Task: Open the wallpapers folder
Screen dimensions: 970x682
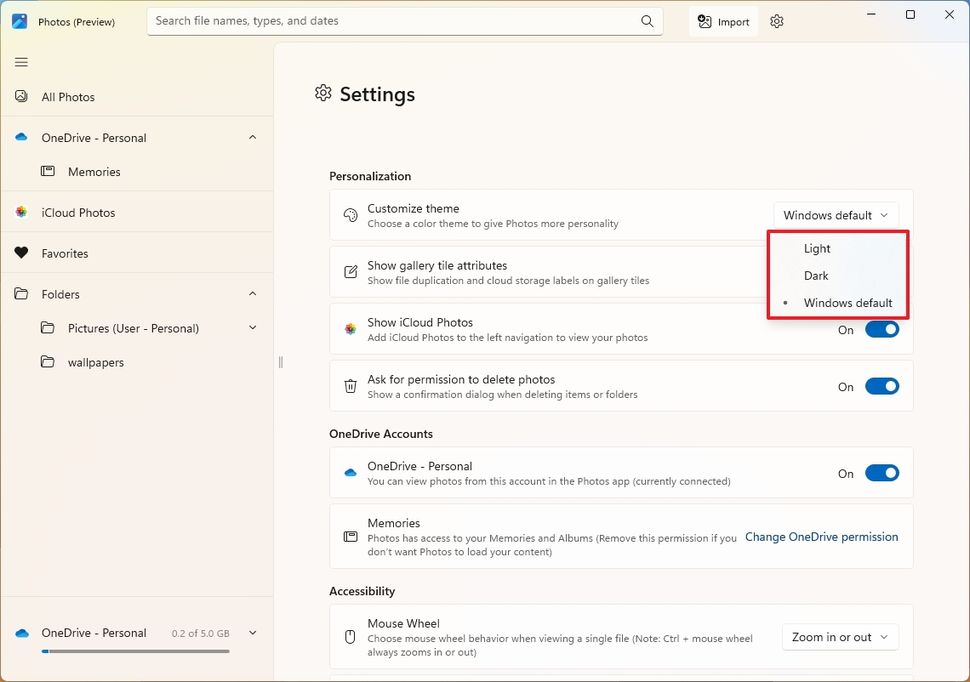Action: (96, 362)
